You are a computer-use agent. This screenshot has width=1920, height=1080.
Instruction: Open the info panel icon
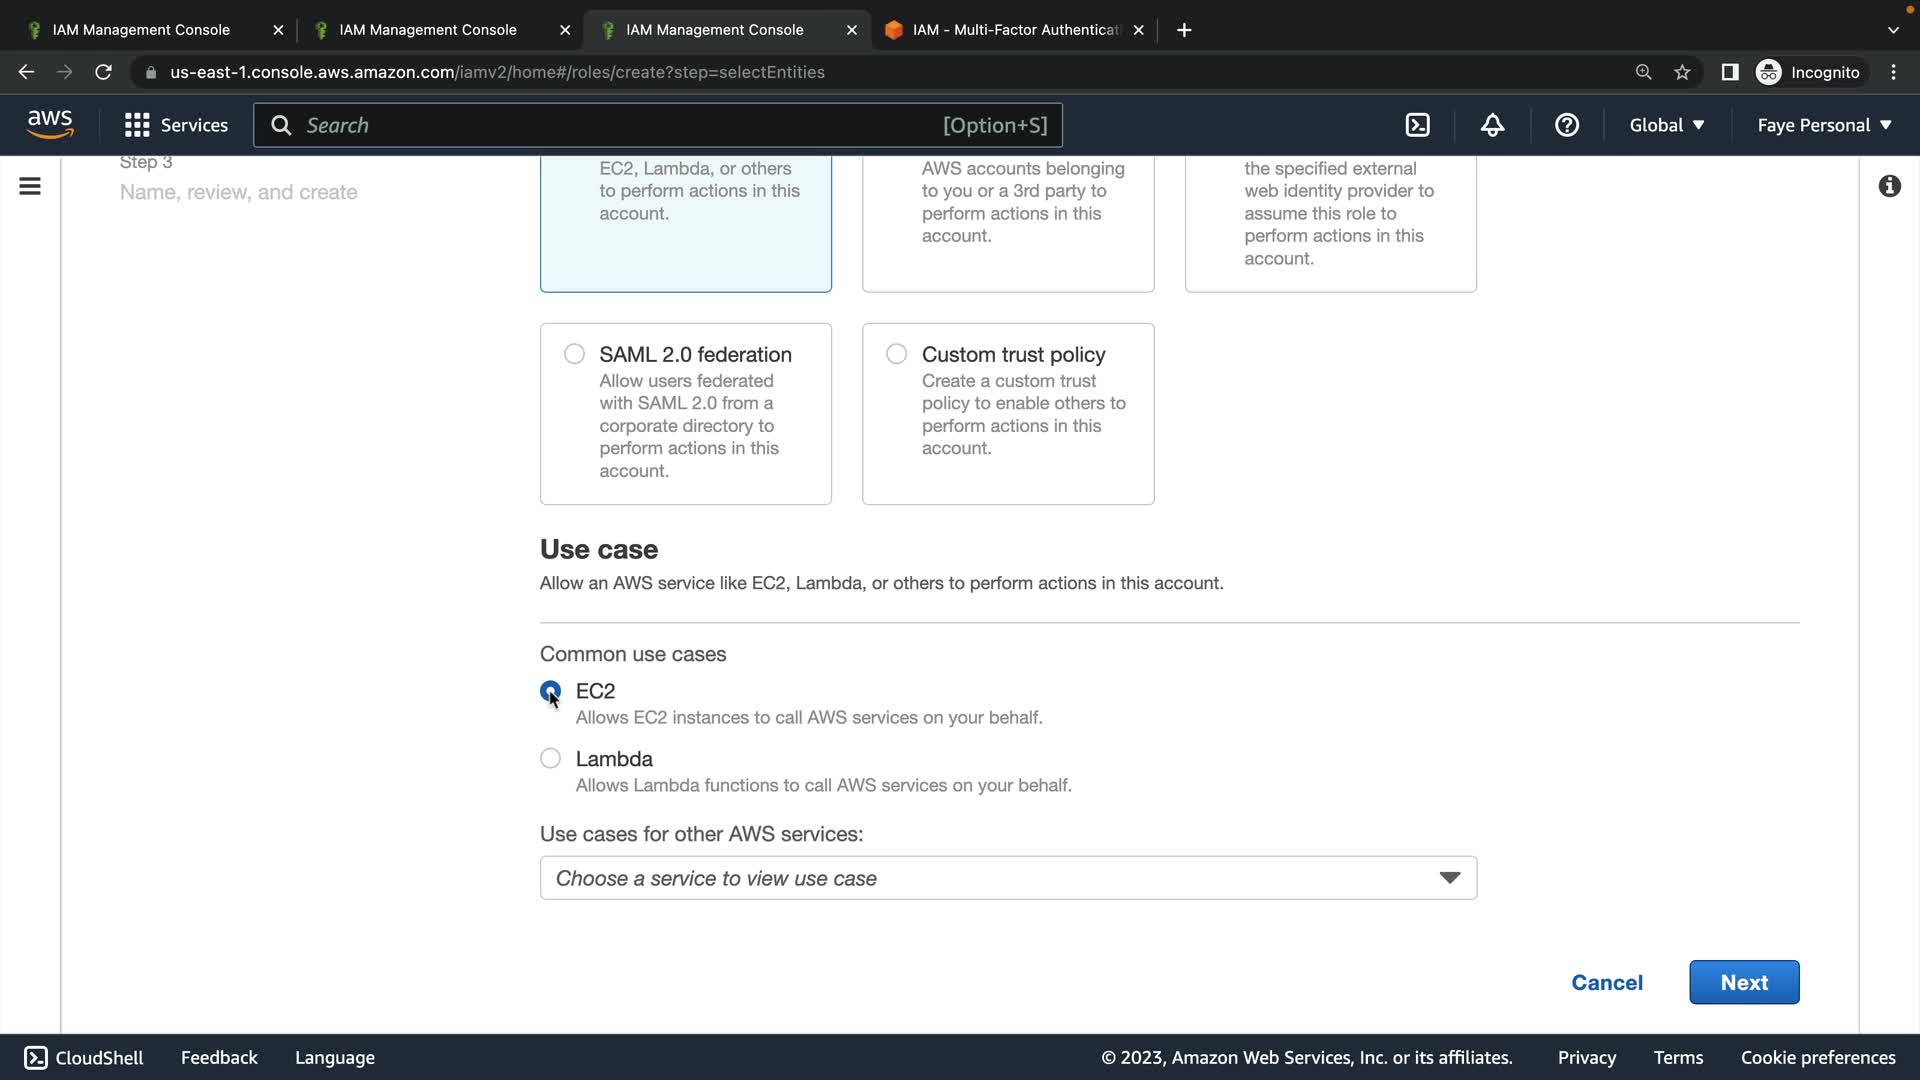[x=1889, y=186]
